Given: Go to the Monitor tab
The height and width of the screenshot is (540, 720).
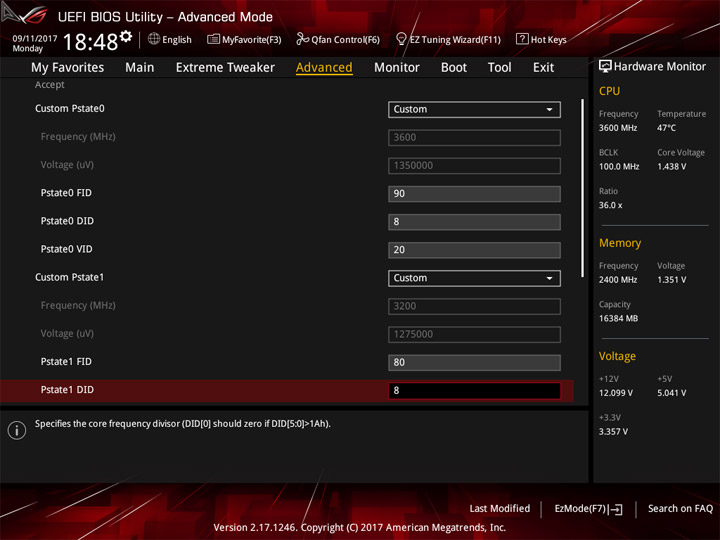Looking at the screenshot, I should point(397,68).
